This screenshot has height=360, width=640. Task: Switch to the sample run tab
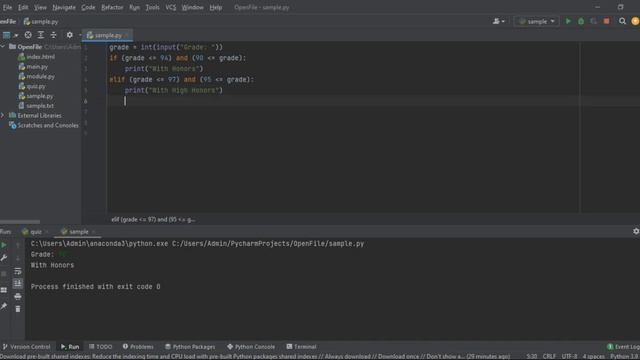(78, 232)
